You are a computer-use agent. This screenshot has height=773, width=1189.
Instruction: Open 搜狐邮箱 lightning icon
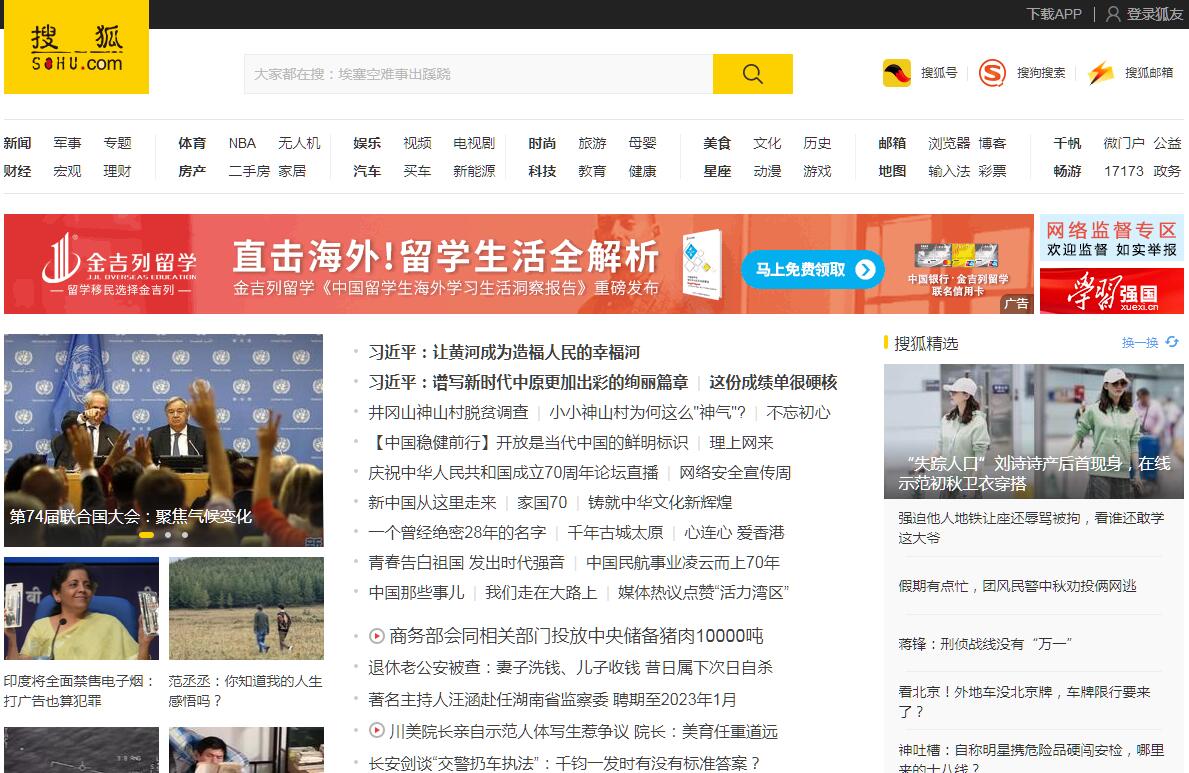point(1100,72)
